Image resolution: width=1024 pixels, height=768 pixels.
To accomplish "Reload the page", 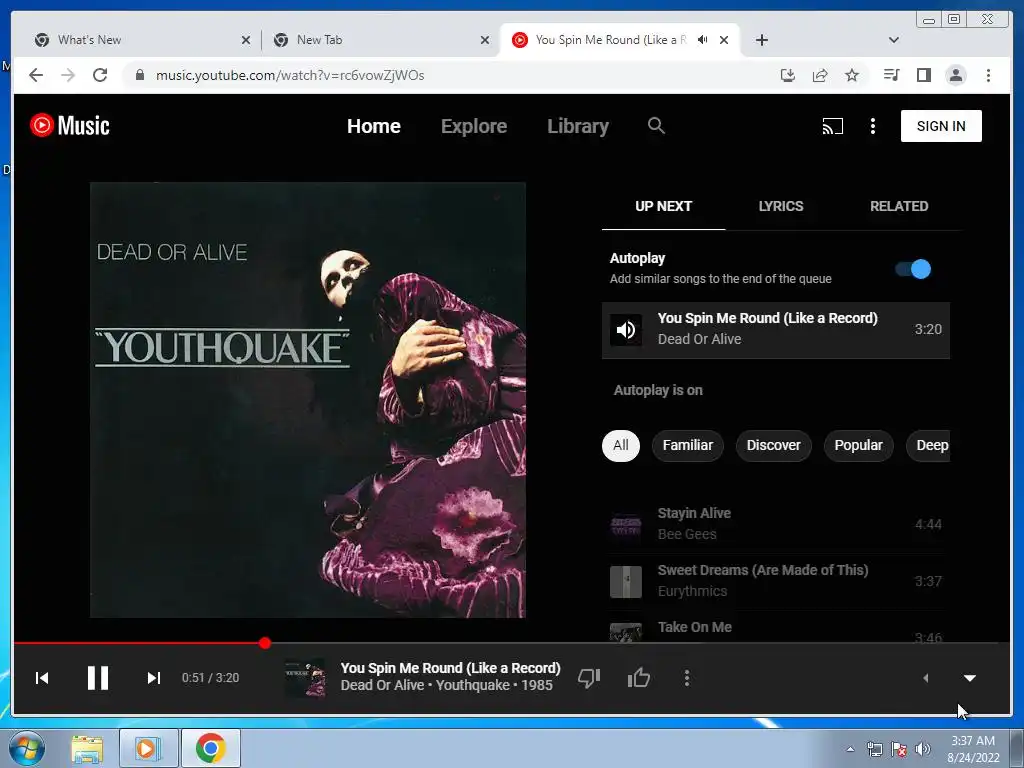I will point(100,75).
